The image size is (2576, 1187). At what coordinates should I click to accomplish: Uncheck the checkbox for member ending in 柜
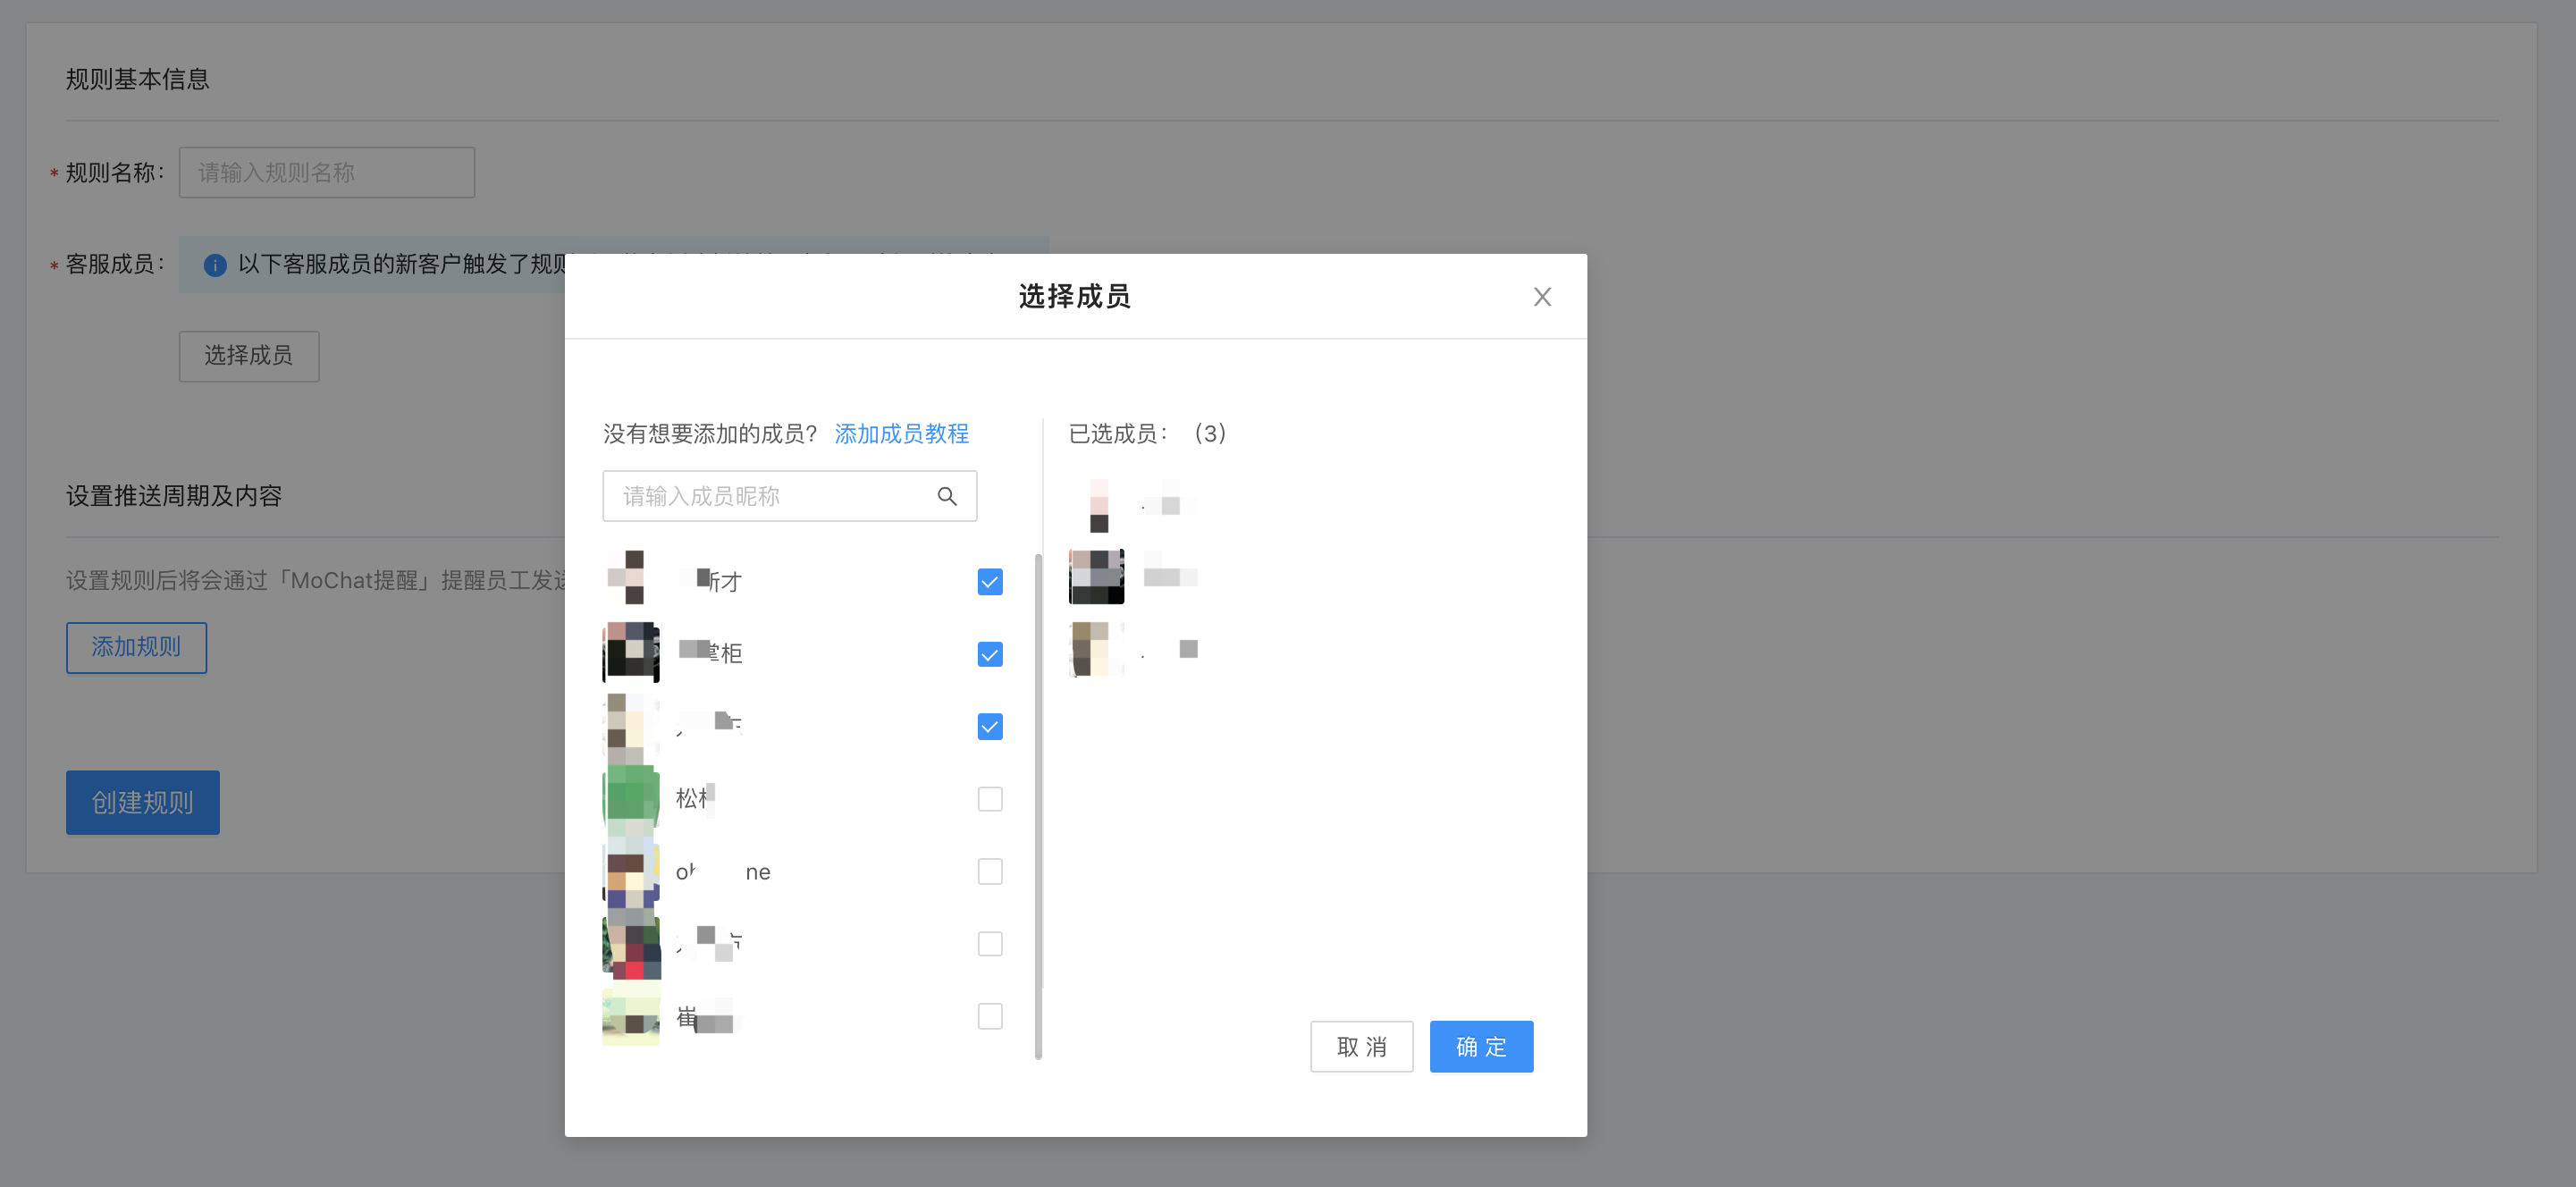click(989, 654)
